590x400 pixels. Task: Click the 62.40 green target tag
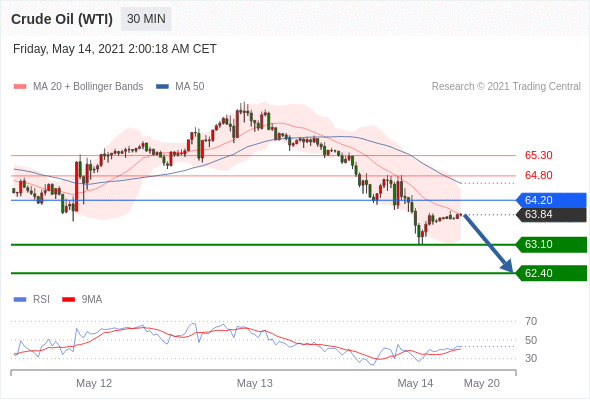[x=550, y=273]
